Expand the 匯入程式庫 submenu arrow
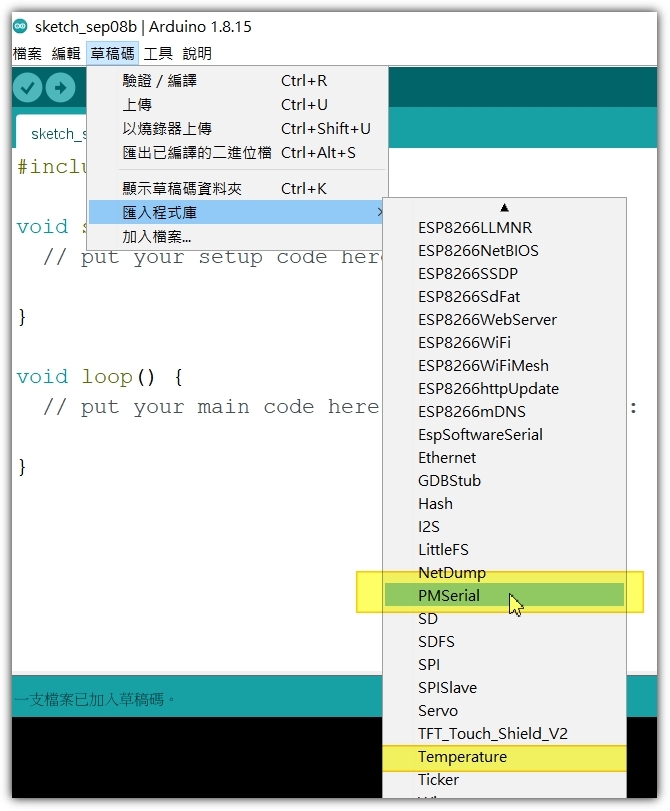Viewport: 670px width, 811px height. point(379,212)
